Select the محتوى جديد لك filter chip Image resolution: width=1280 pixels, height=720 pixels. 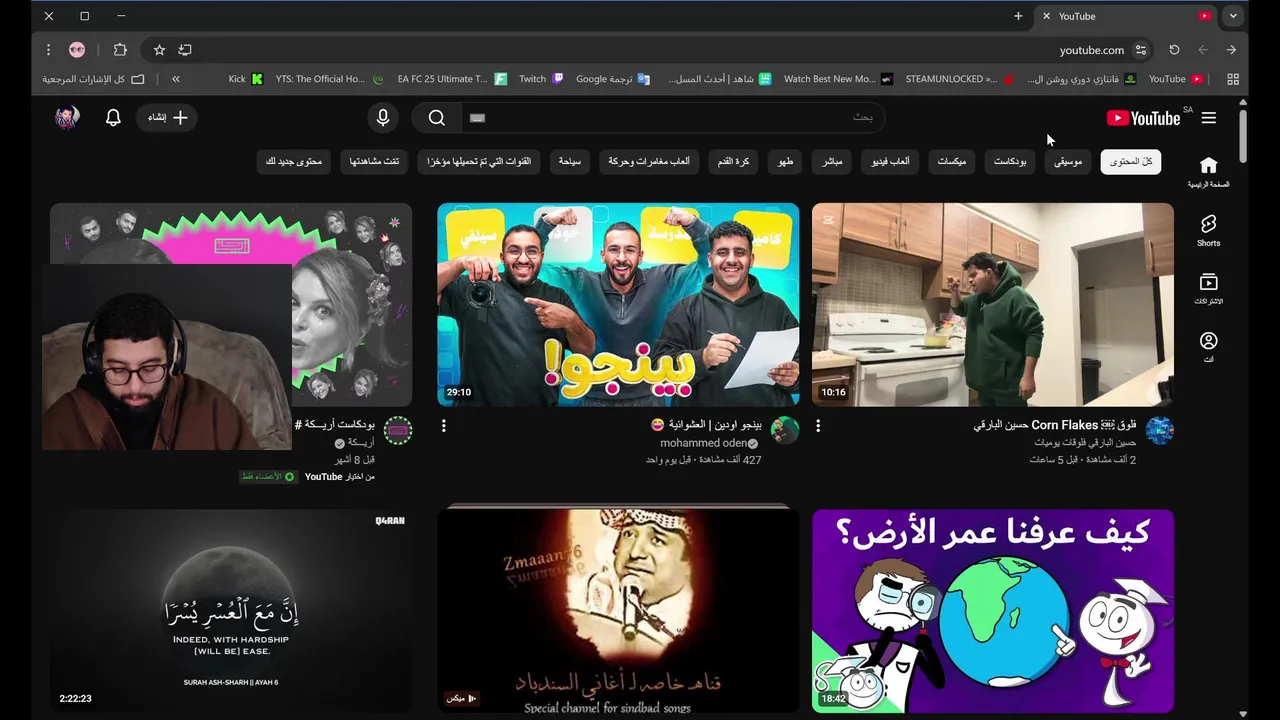pos(294,161)
